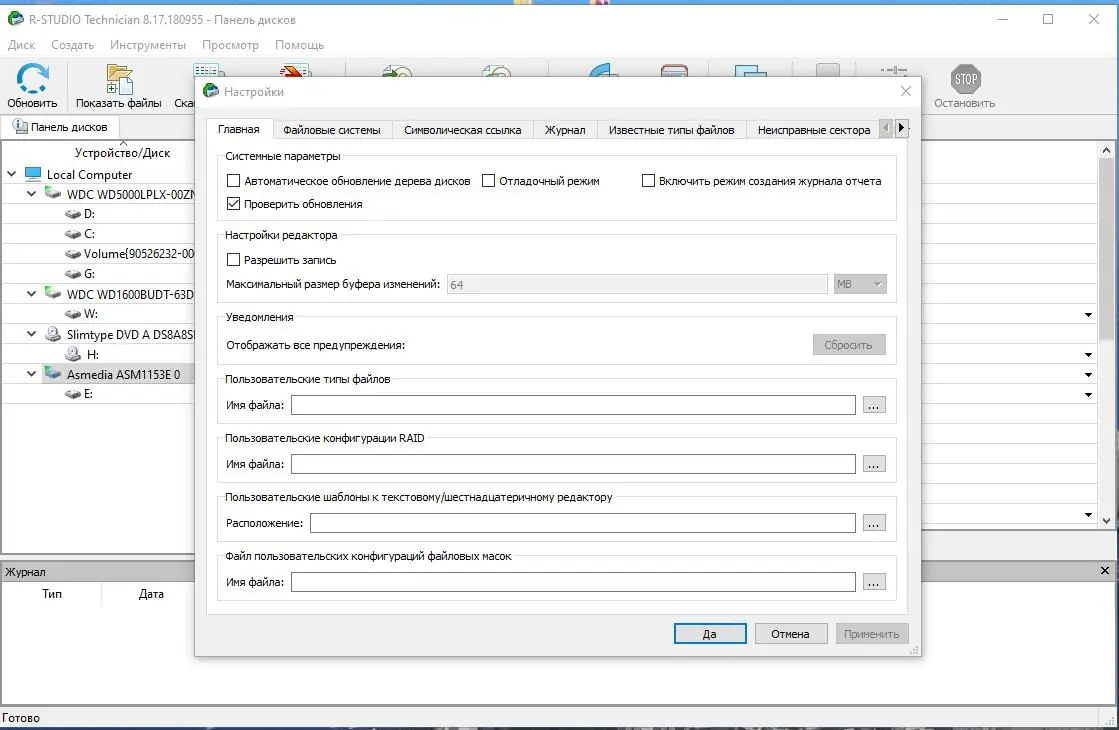1119x730 pixels.
Task: Click the Отмена button
Action: (x=791, y=633)
